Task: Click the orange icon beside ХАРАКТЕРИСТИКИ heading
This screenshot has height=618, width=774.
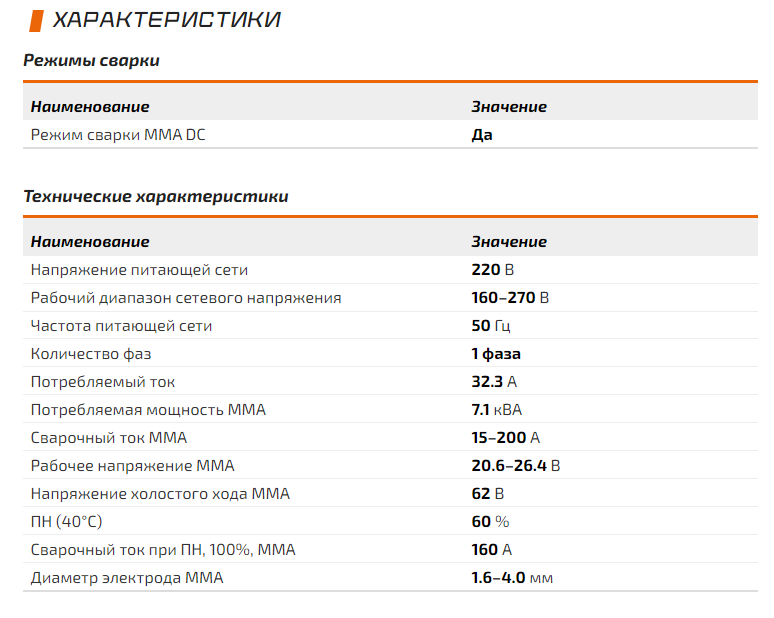Action: tap(37, 21)
